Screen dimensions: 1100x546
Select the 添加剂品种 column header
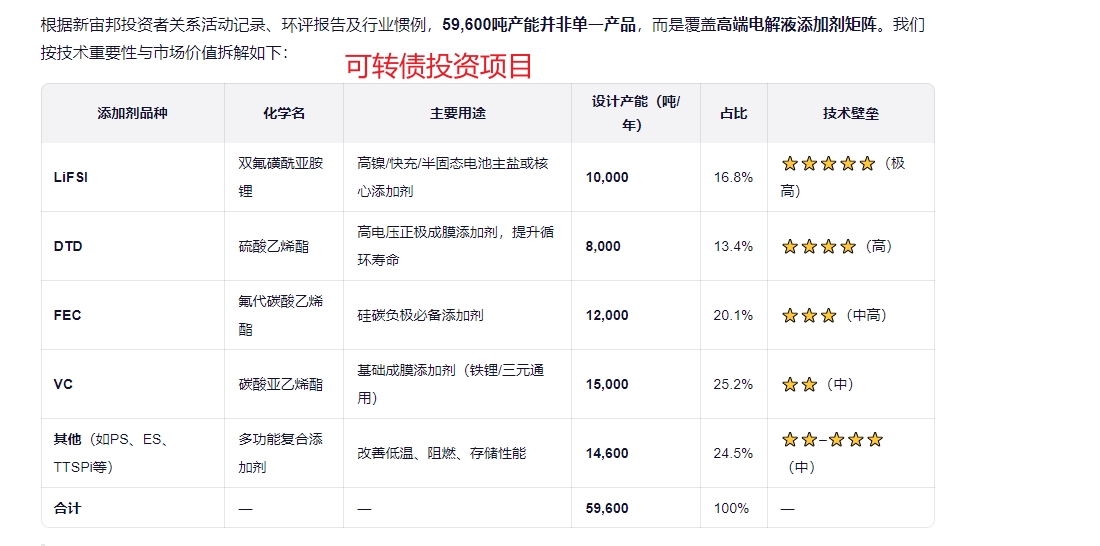coord(132,113)
